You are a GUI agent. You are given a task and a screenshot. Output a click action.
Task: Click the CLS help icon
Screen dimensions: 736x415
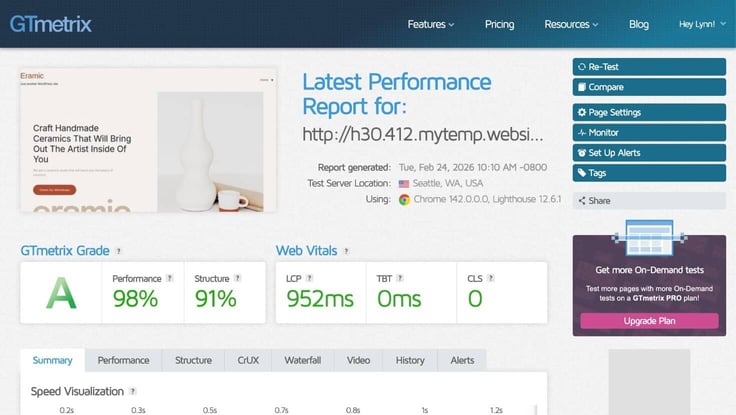click(491, 278)
